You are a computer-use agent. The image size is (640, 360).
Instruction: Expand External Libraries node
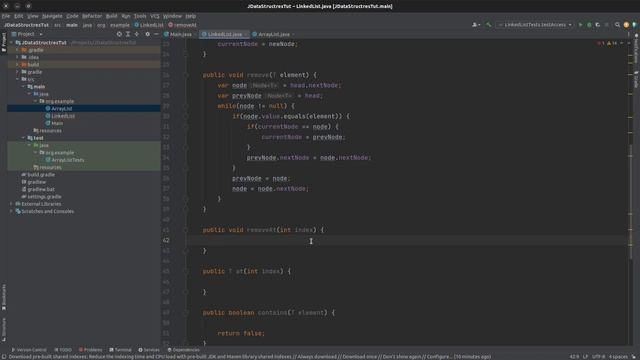click(11, 204)
